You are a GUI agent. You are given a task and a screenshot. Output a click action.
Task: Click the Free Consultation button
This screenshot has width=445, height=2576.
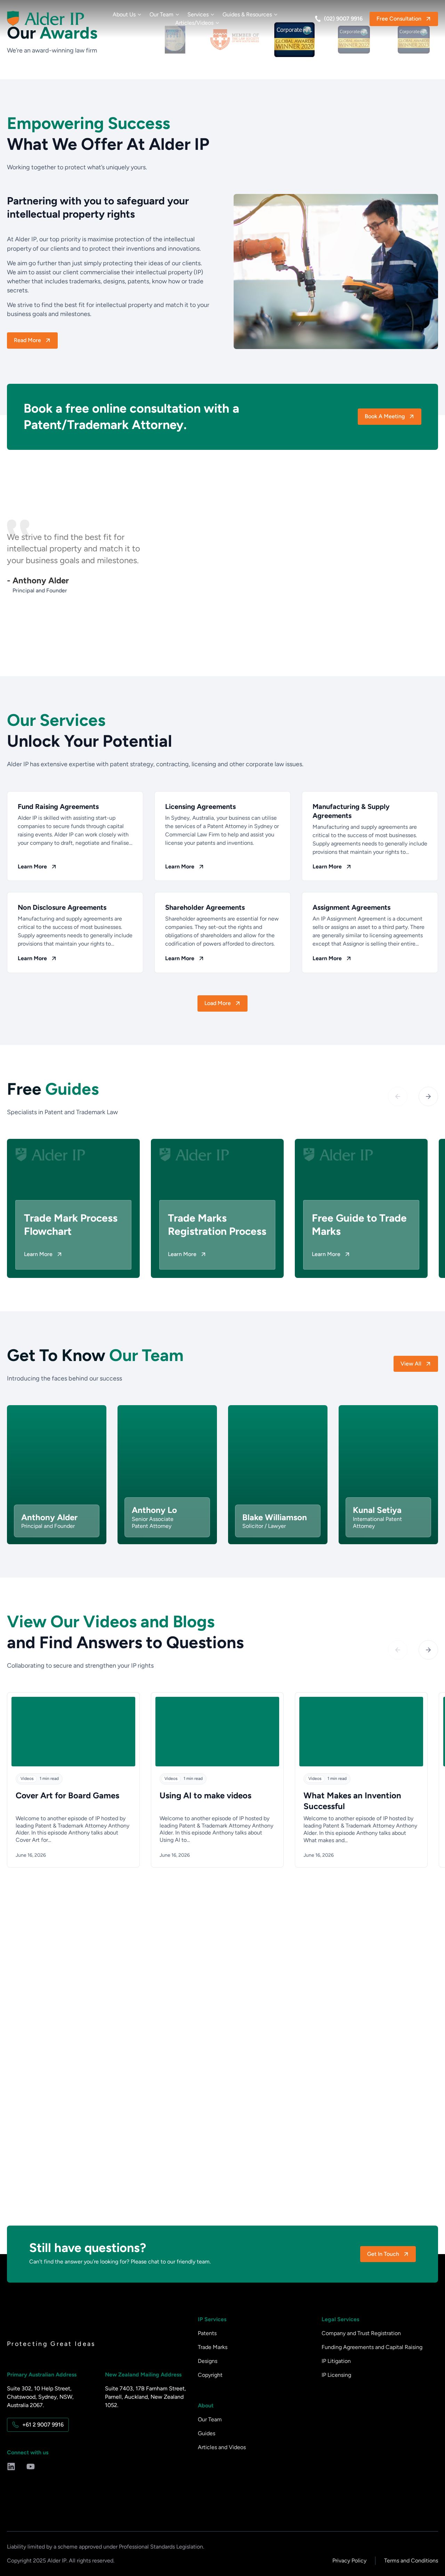click(x=403, y=19)
